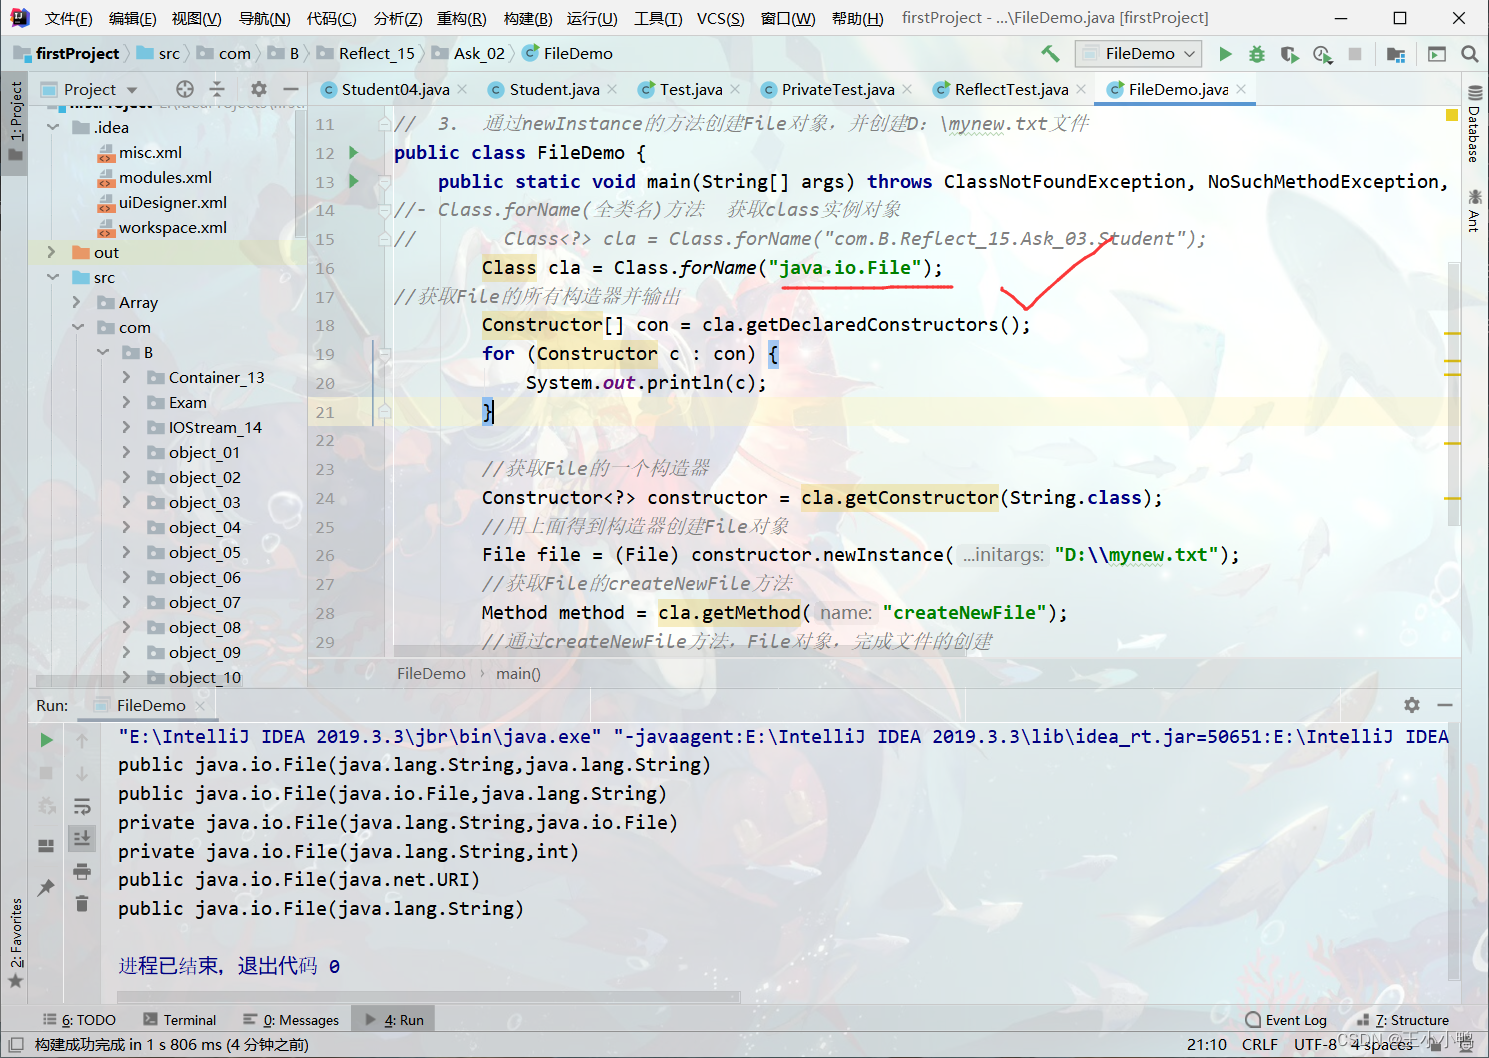Click print icon in Run console
Screen dimensions: 1489x1058
[x=82, y=871]
